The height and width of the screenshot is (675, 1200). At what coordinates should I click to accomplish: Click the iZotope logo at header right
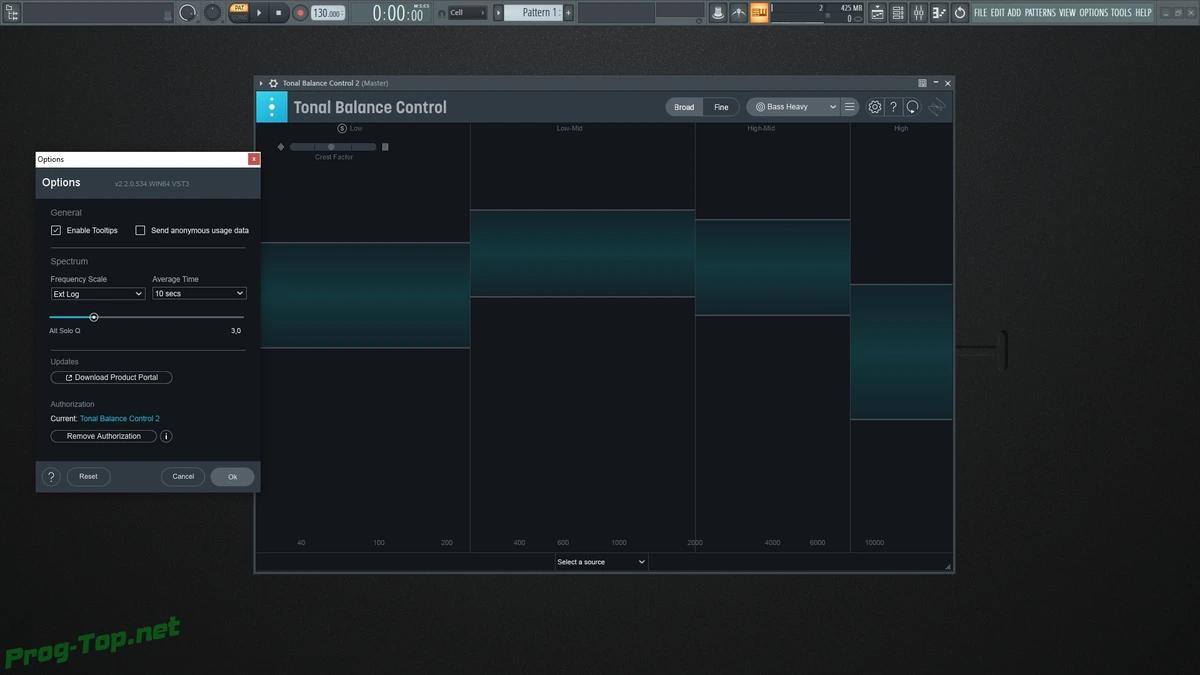click(x=937, y=107)
